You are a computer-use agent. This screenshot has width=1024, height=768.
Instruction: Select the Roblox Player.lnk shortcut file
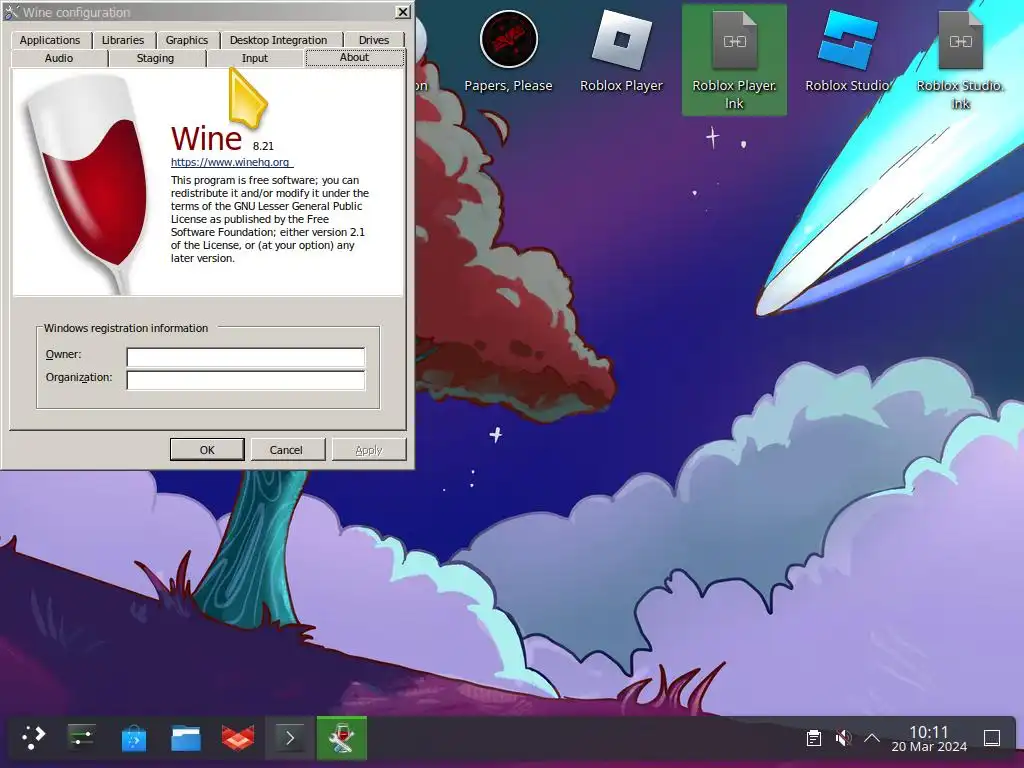point(734,60)
